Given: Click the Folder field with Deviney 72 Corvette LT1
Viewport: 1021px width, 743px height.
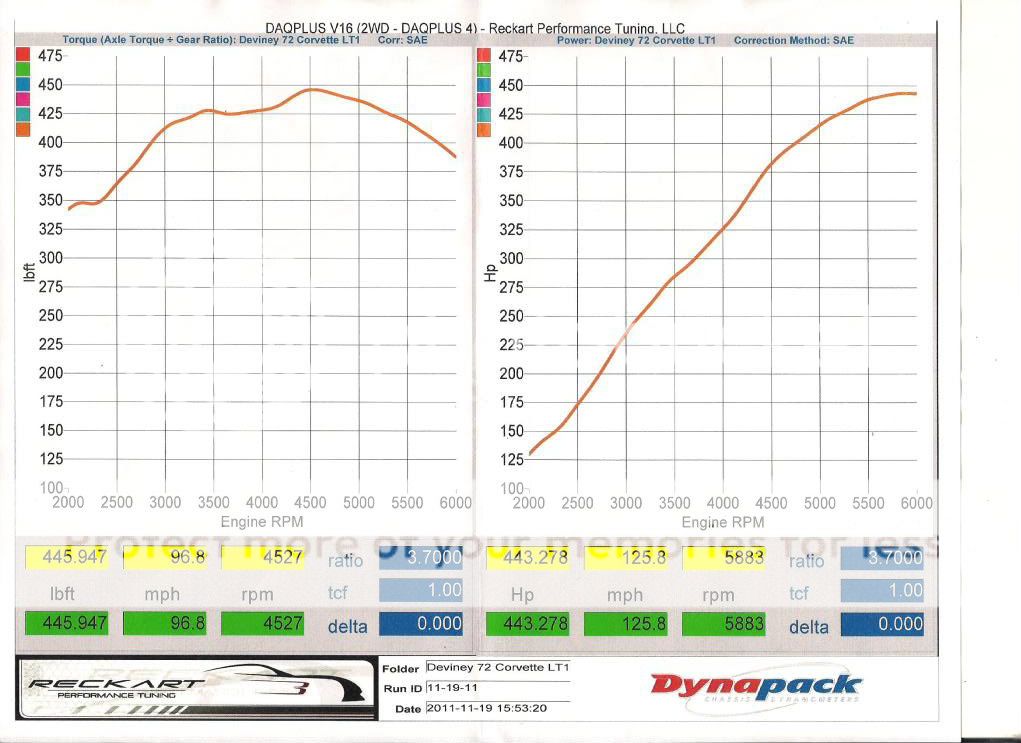Looking at the screenshot, I should tap(497, 667).
